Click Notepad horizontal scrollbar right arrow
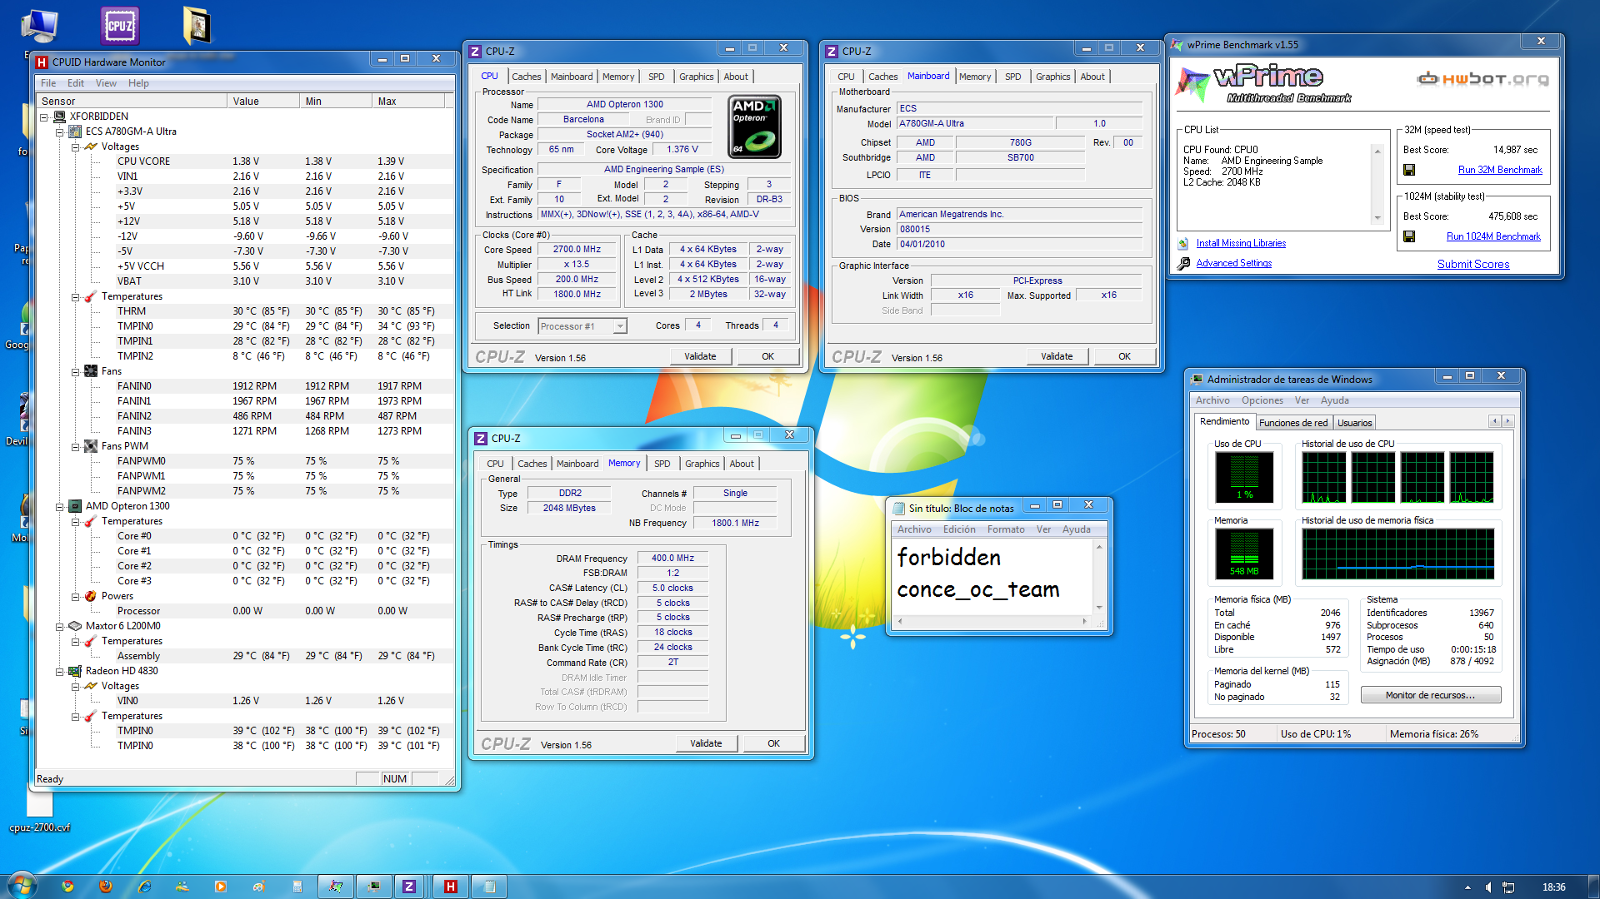This screenshot has width=1600, height=899. (1085, 622)
